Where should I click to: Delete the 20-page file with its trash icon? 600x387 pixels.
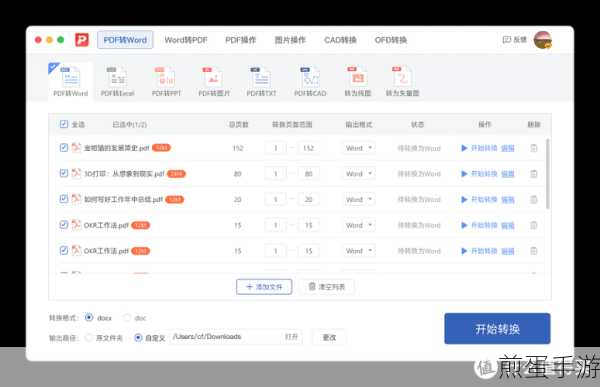pyautogui.click(x=533, y=199)
